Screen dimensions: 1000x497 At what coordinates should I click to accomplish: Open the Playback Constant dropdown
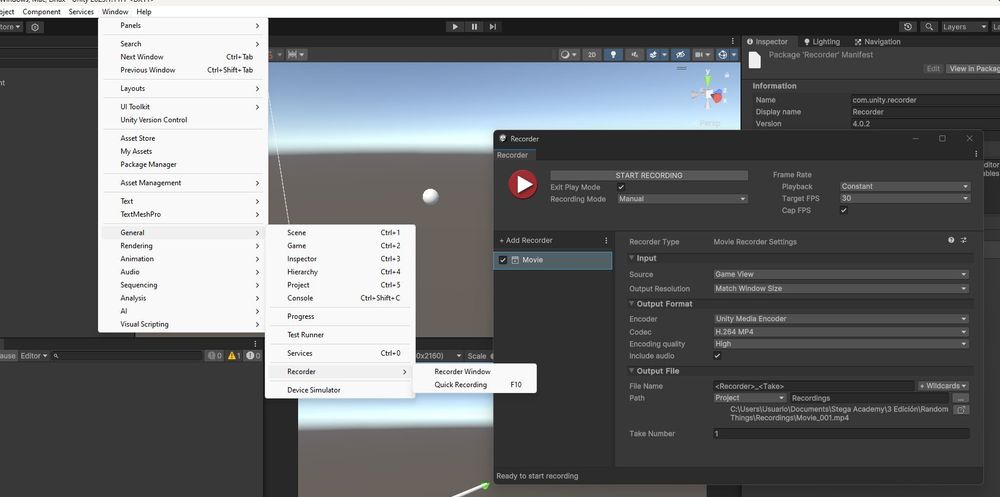(904, 186)
